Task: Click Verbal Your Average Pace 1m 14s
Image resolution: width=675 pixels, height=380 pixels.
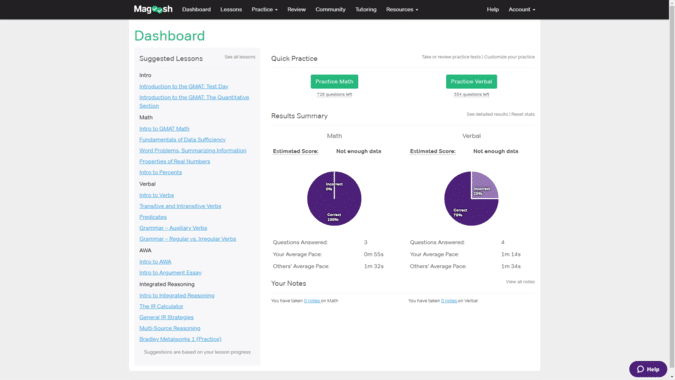Action: [x=511, y=254]
